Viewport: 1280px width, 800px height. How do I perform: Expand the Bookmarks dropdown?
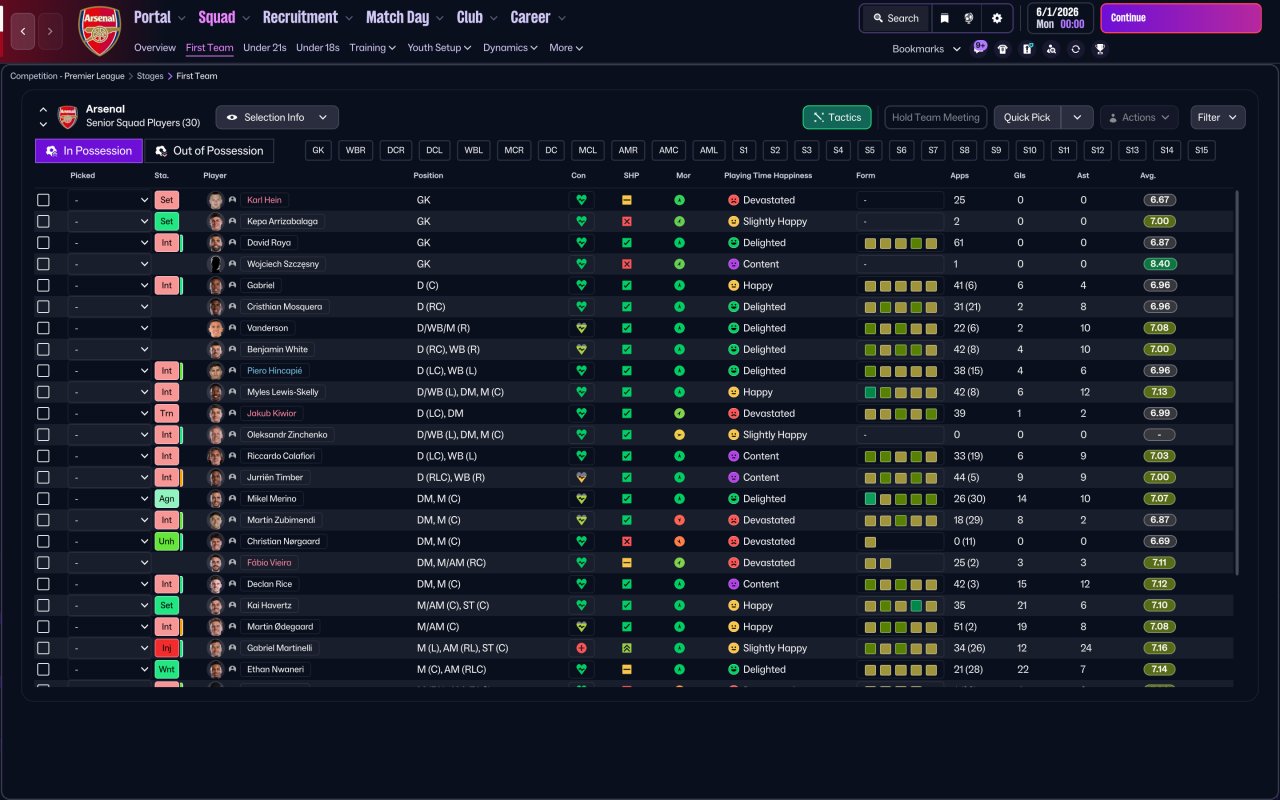pyautogui.click(x=926, y=49)
